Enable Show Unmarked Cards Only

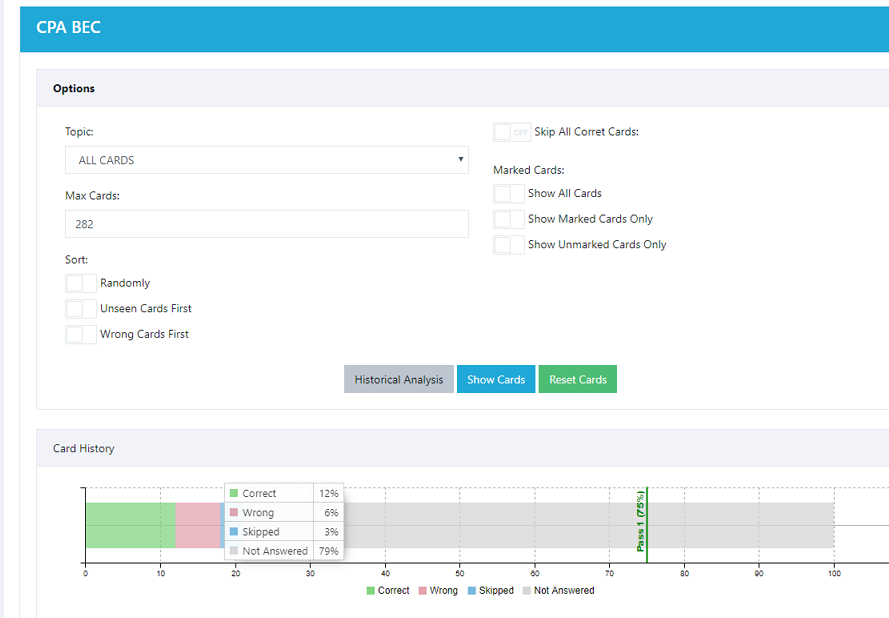coord(509,245)
